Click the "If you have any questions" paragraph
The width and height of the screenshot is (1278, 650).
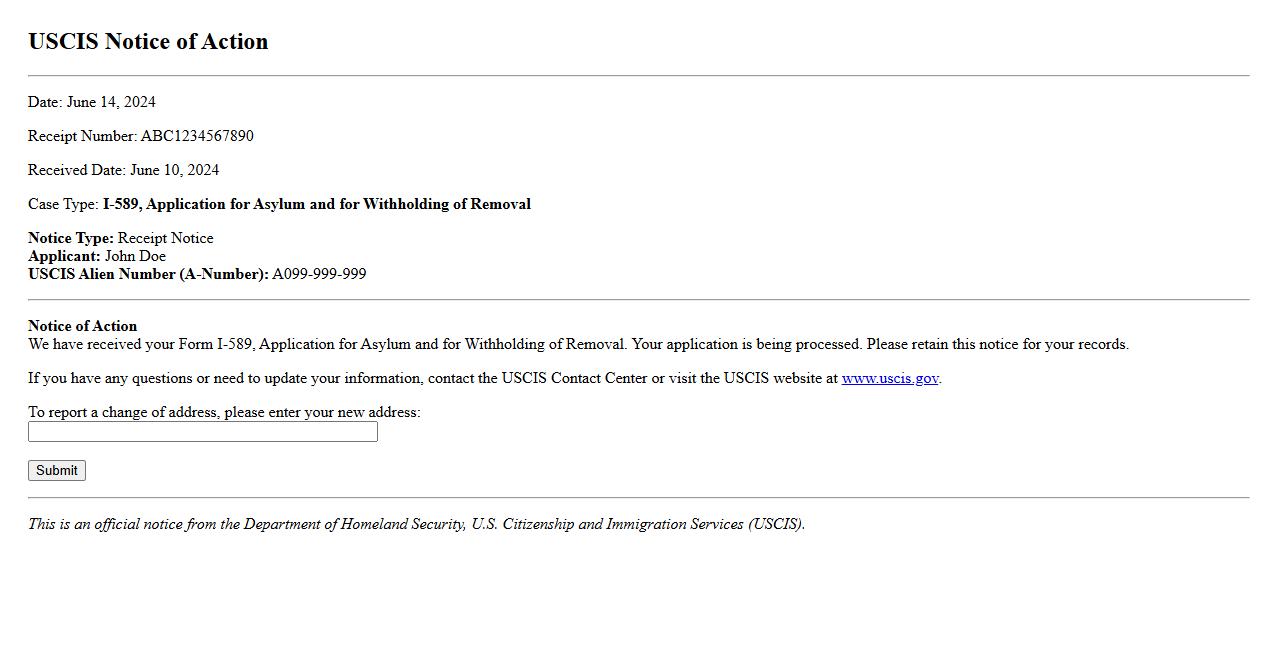[432, 378]
